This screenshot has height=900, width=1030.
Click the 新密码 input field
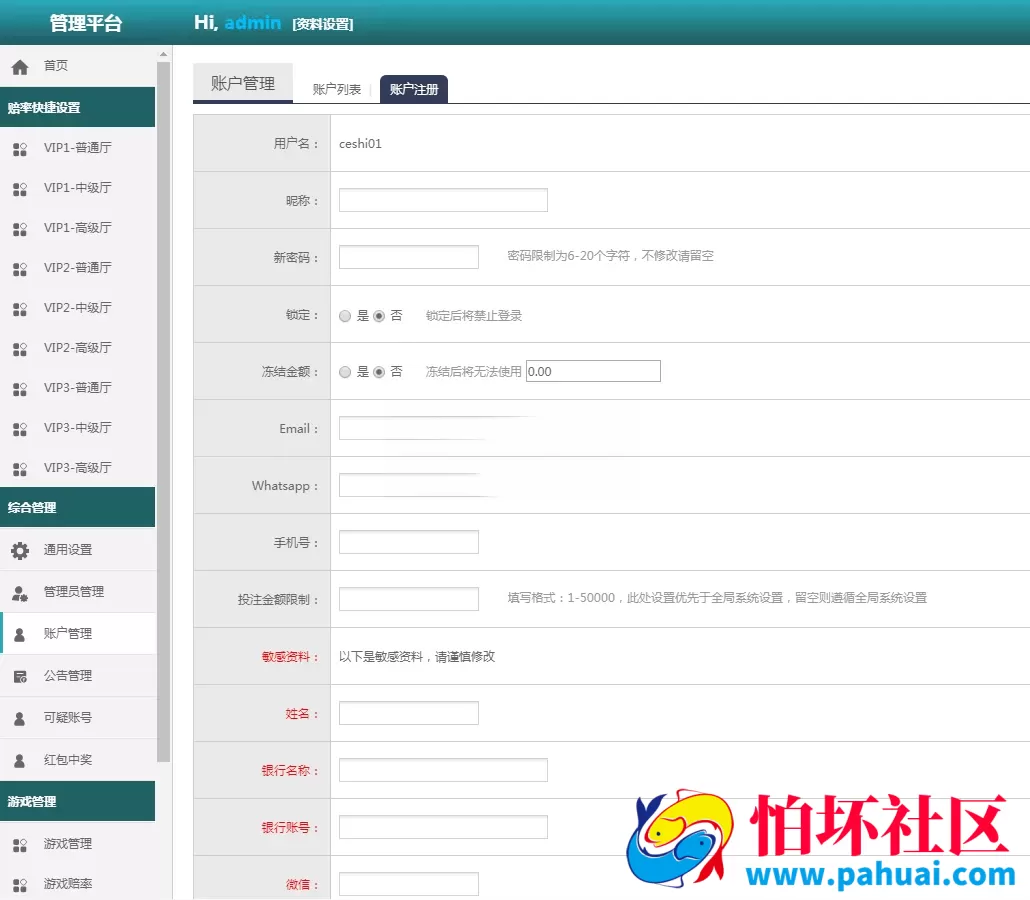tap(409, 257)
